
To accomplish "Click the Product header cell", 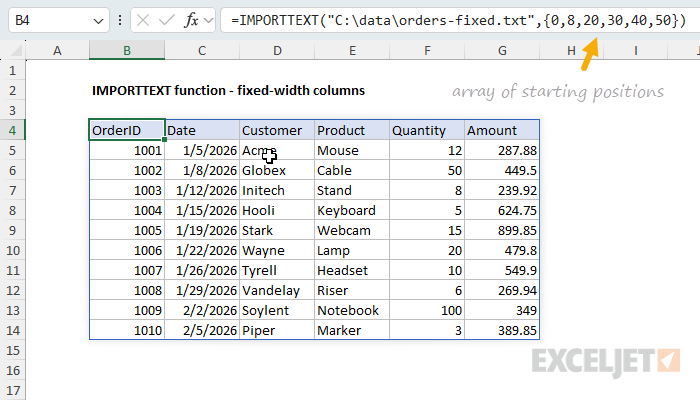I will click(x=352, y=130).
